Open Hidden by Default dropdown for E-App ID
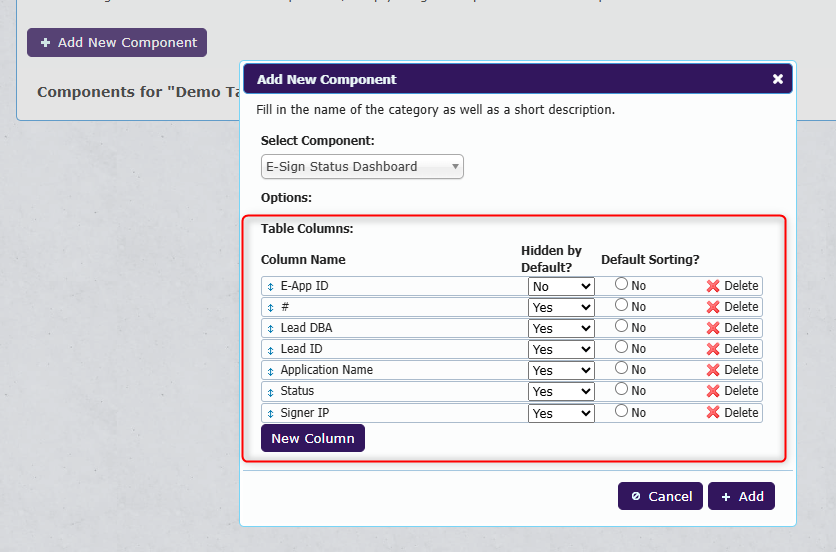Viewport: 836px width, 552px height. [x=561, y=286]
